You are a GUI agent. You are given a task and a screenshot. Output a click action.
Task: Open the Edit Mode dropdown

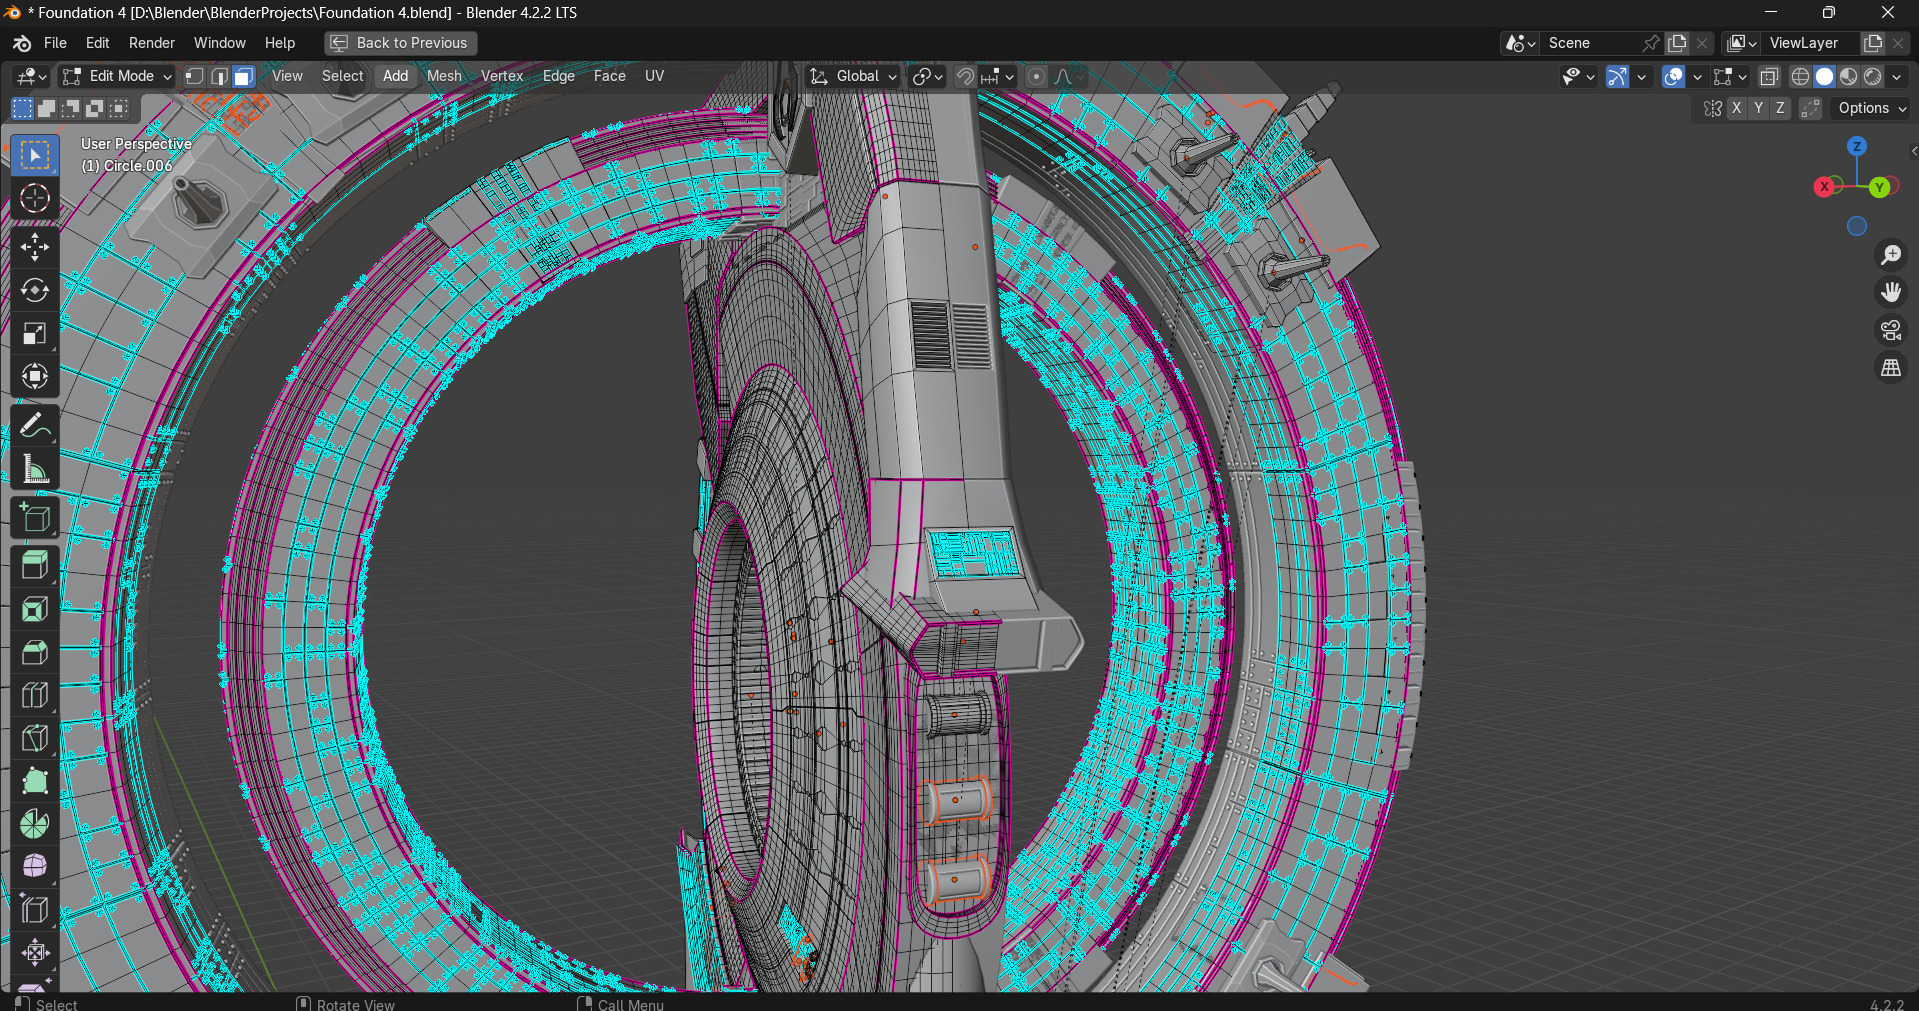pos(117,76)
